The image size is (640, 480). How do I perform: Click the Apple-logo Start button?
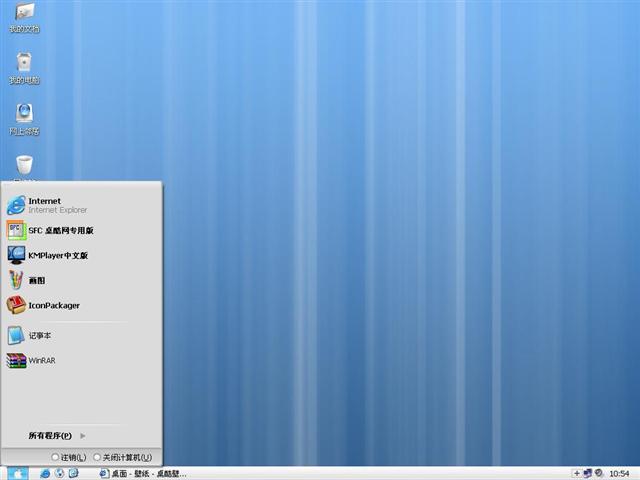(x=18, y=473)
